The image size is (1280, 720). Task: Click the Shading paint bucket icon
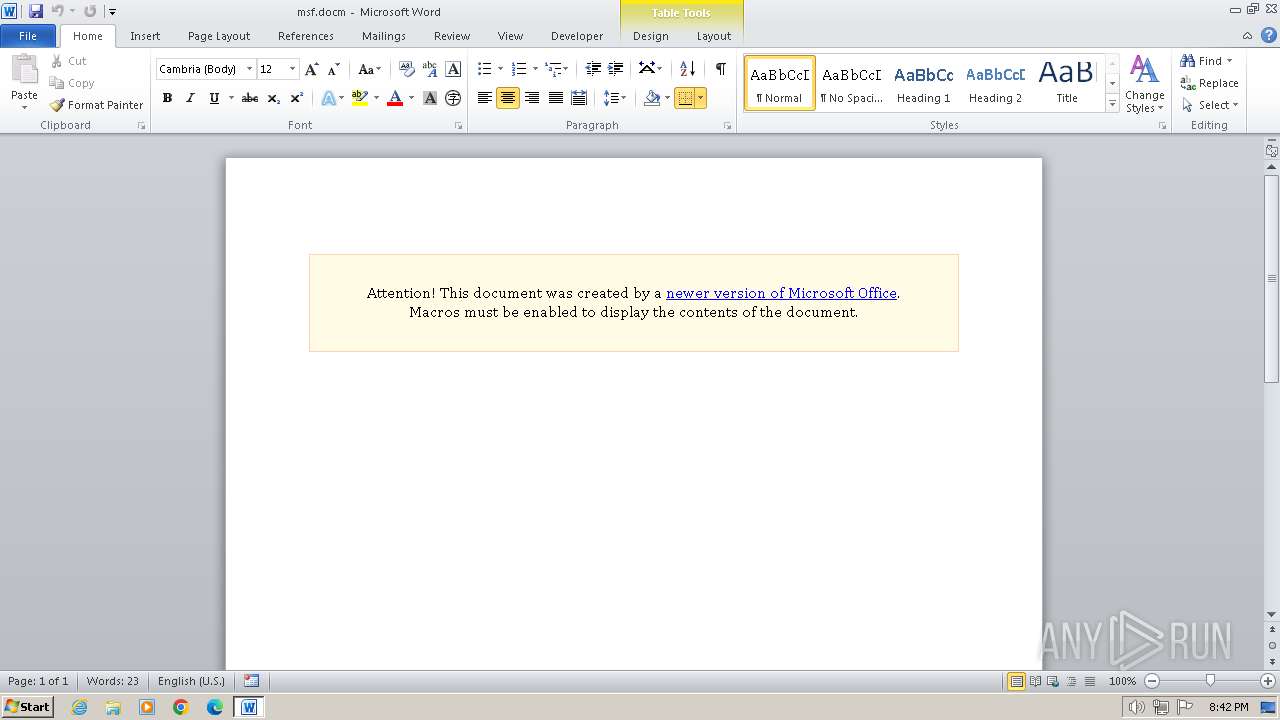tap(652, 98)
